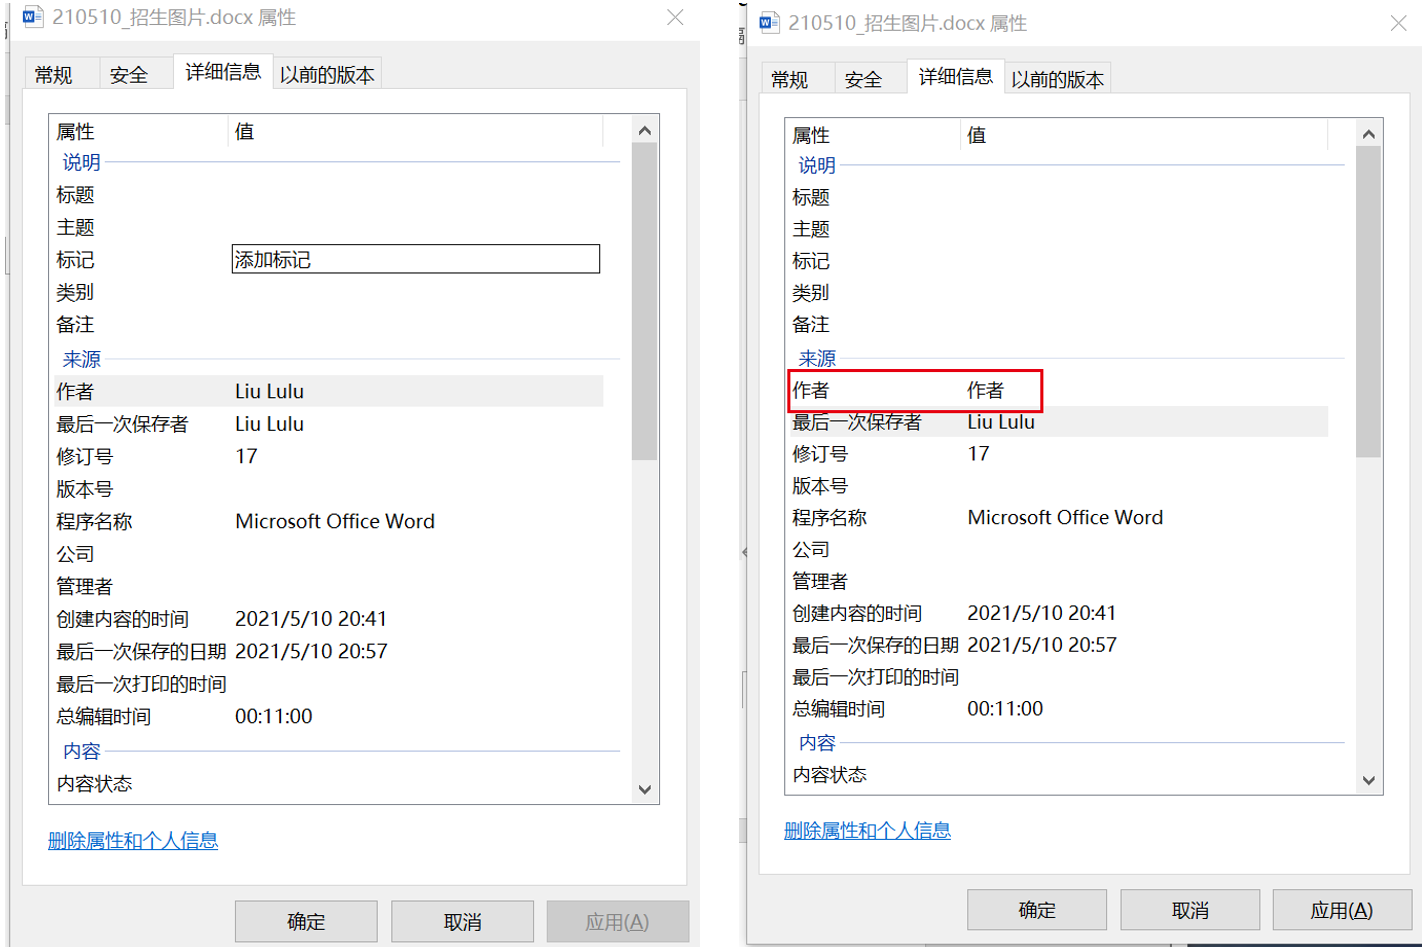The width and height of the screenshot is (1422, 947).
Task: Close the right properties dialog
Action: (1398, 23)
